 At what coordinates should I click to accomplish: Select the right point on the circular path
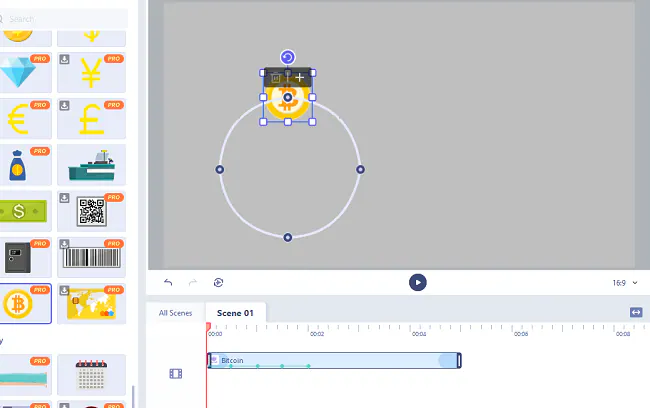click(360, 170)
